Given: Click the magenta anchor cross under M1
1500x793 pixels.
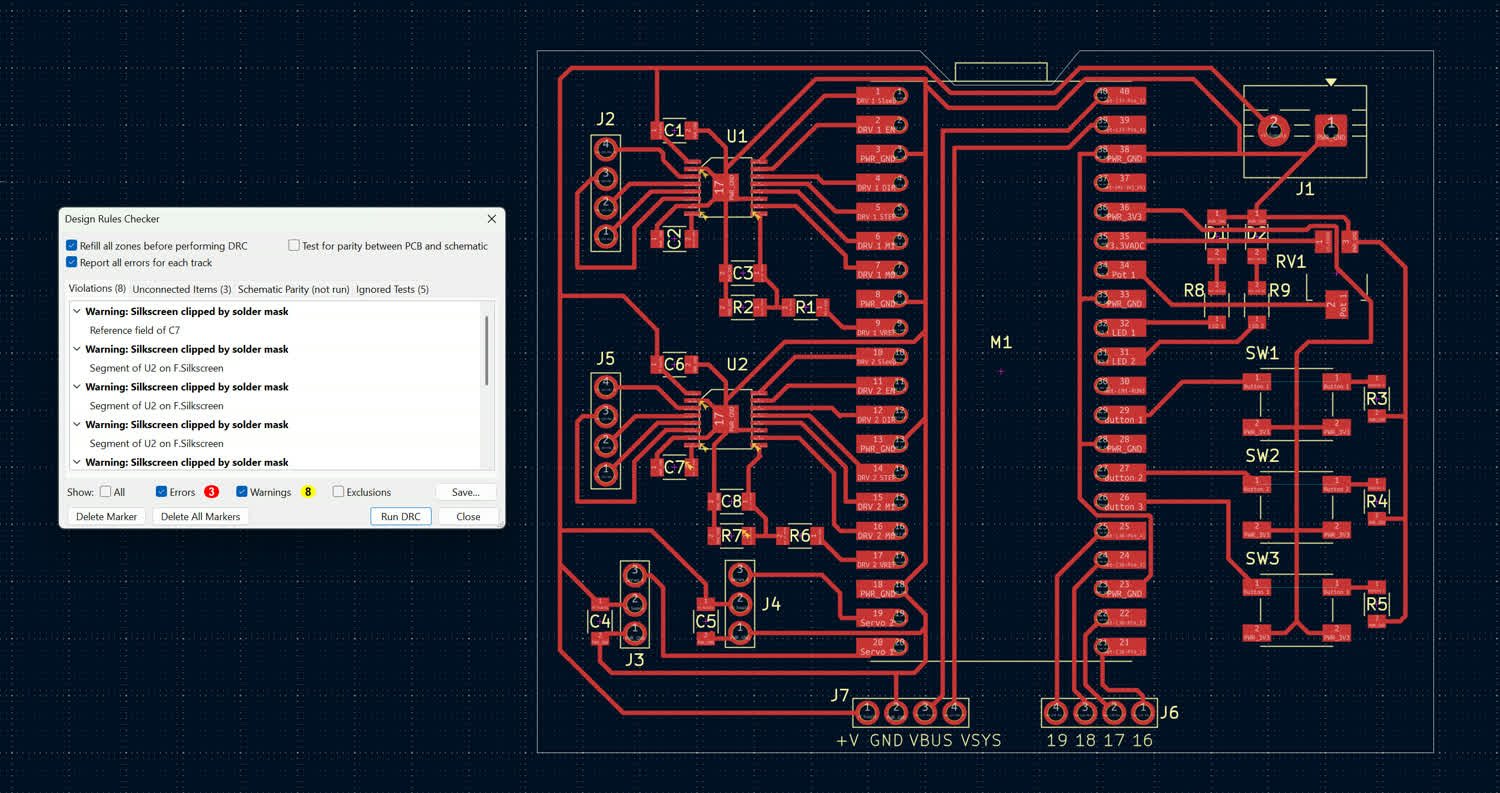Looking at the screenshot, I should point(1000,372).
